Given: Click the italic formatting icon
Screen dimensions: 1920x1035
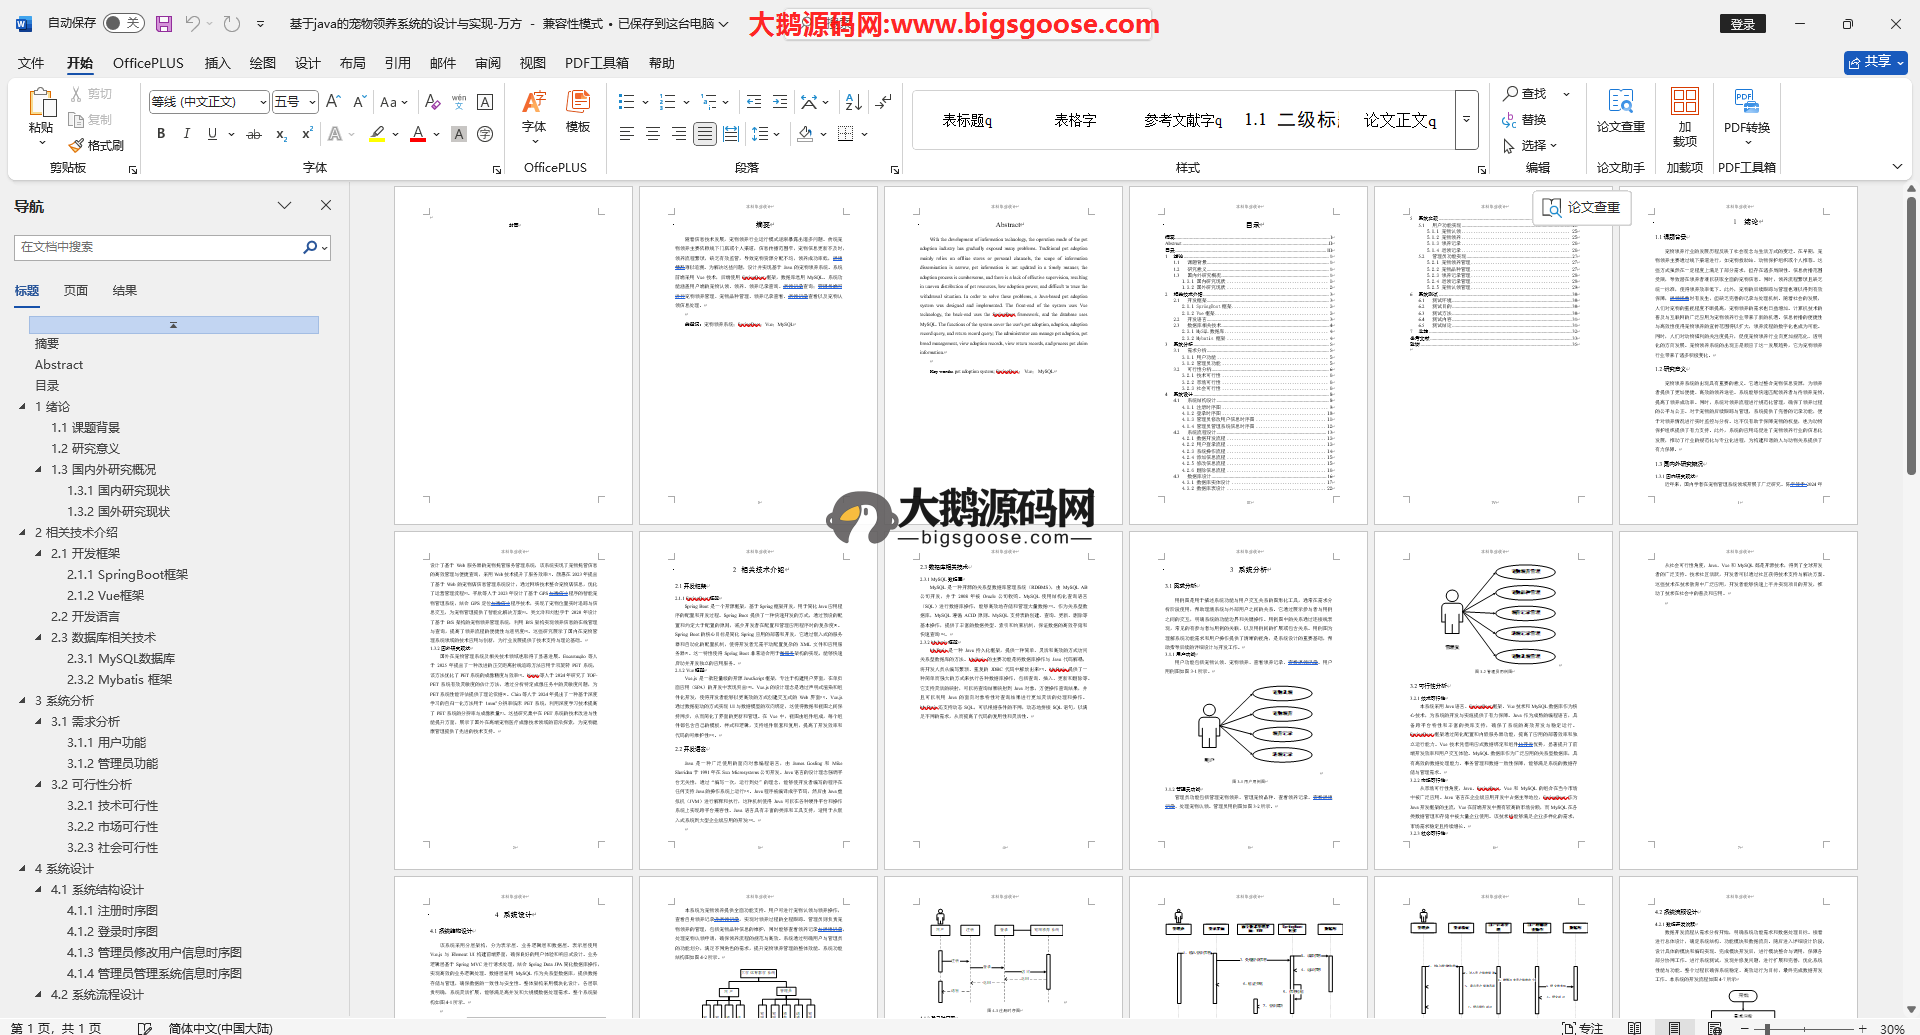Looking at the screenshot, I should coord(186,134).
